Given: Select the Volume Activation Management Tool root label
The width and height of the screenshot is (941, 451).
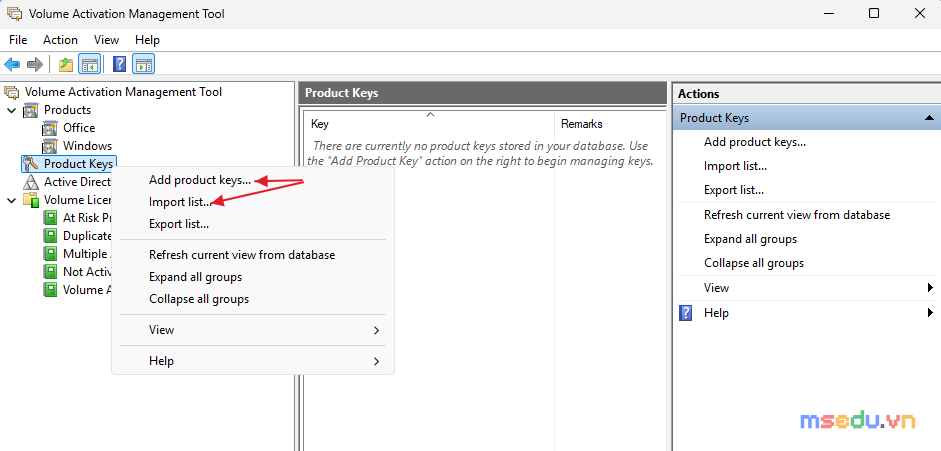Looking at the screenshot, I should (123, 92).
